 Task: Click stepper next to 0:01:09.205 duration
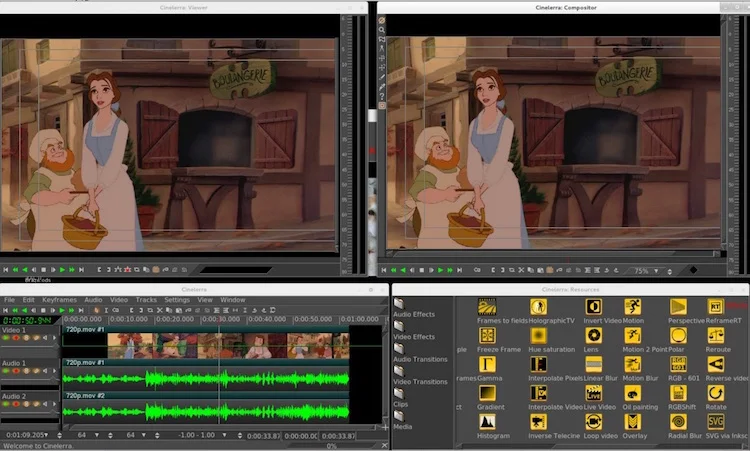(x=59, y=435)
